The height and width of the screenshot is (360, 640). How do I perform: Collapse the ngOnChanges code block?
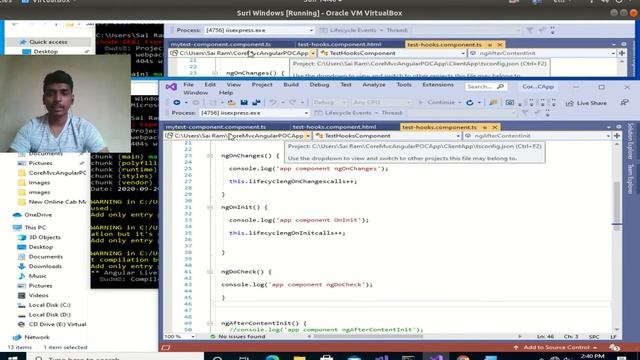click(x=210, y=156)
